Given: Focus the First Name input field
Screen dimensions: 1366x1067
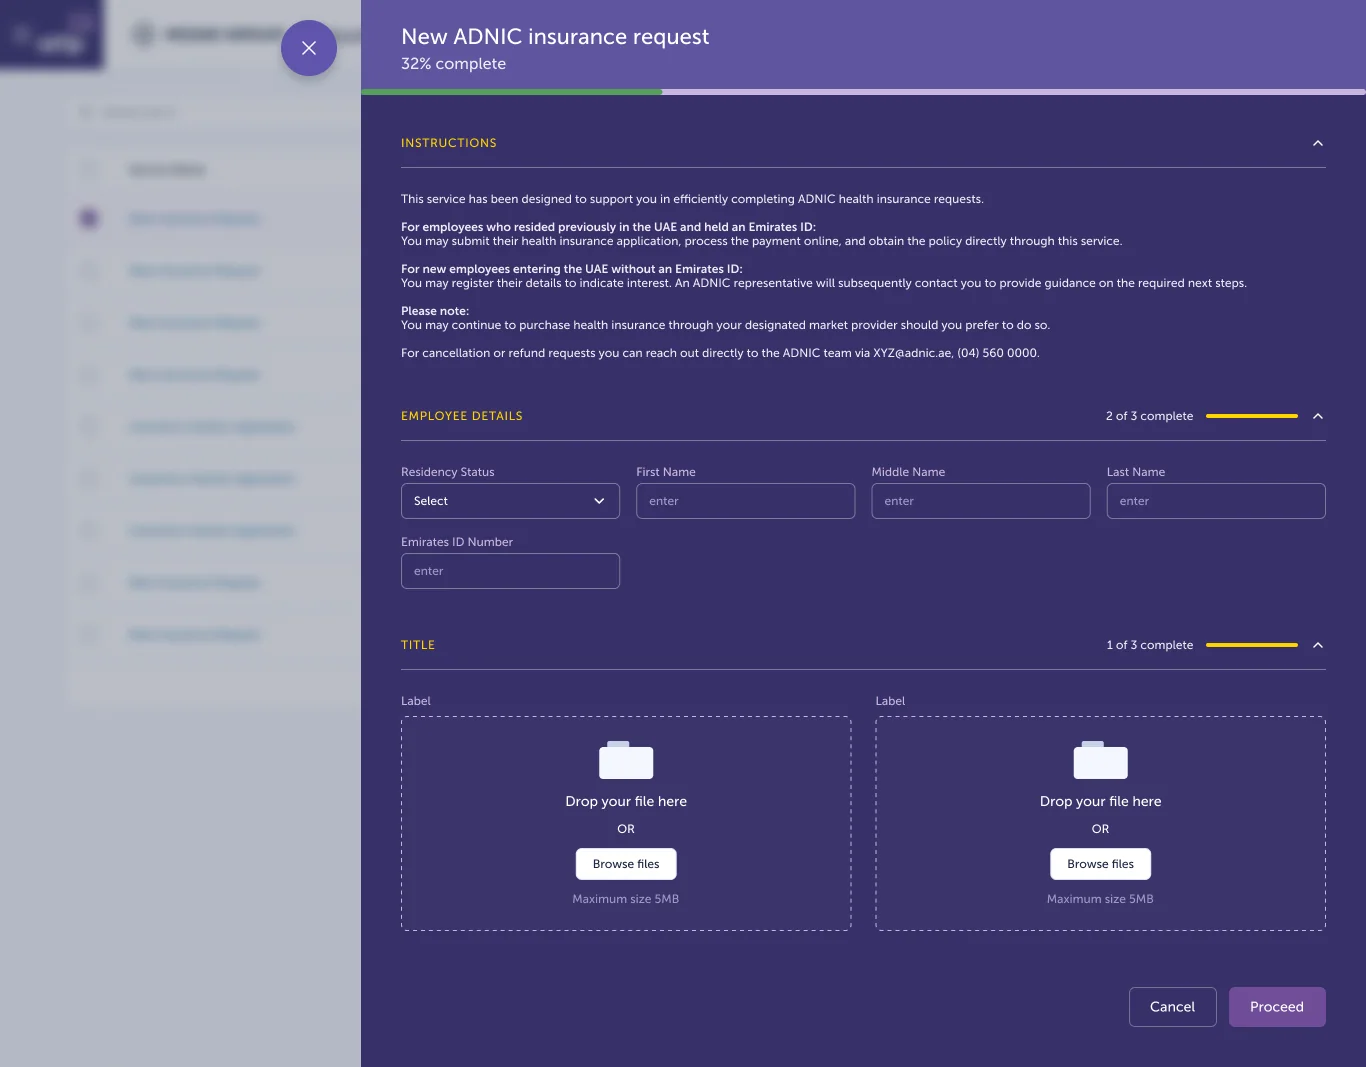Looking at the screenshot, I should pyautogui.click(x=745, y=501).
